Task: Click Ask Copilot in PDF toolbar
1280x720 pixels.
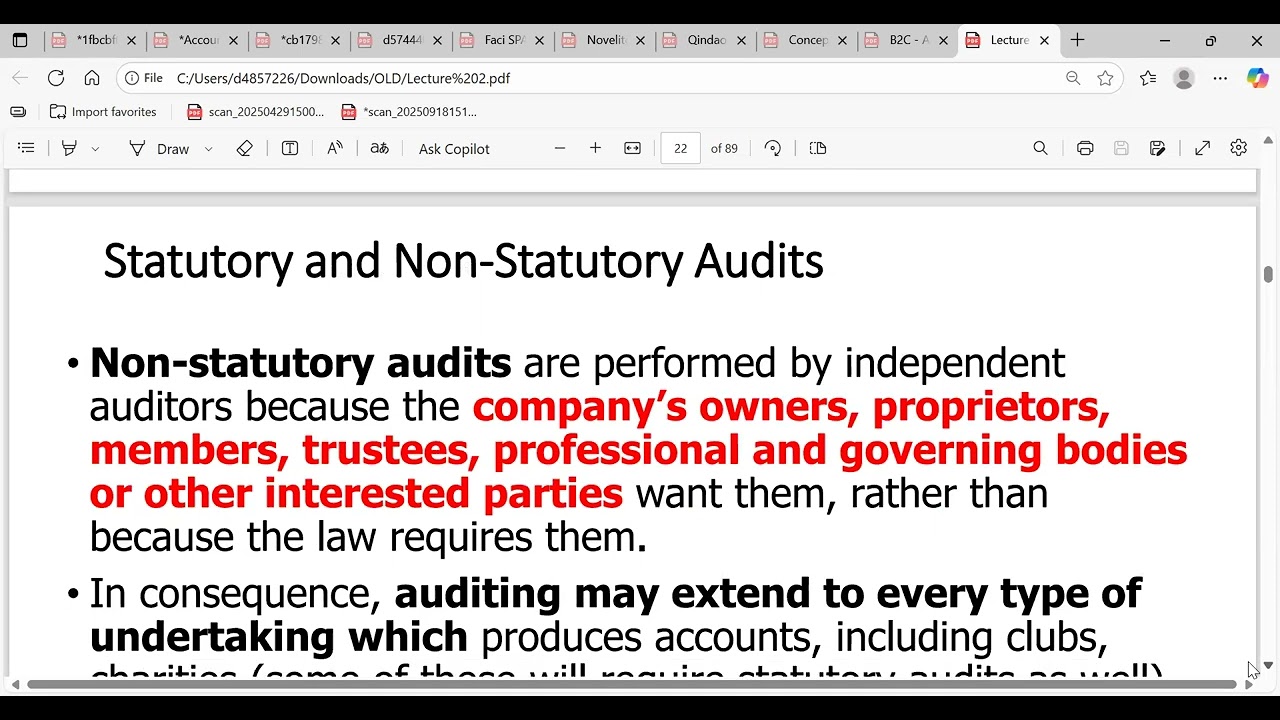Action: [454, 149]
